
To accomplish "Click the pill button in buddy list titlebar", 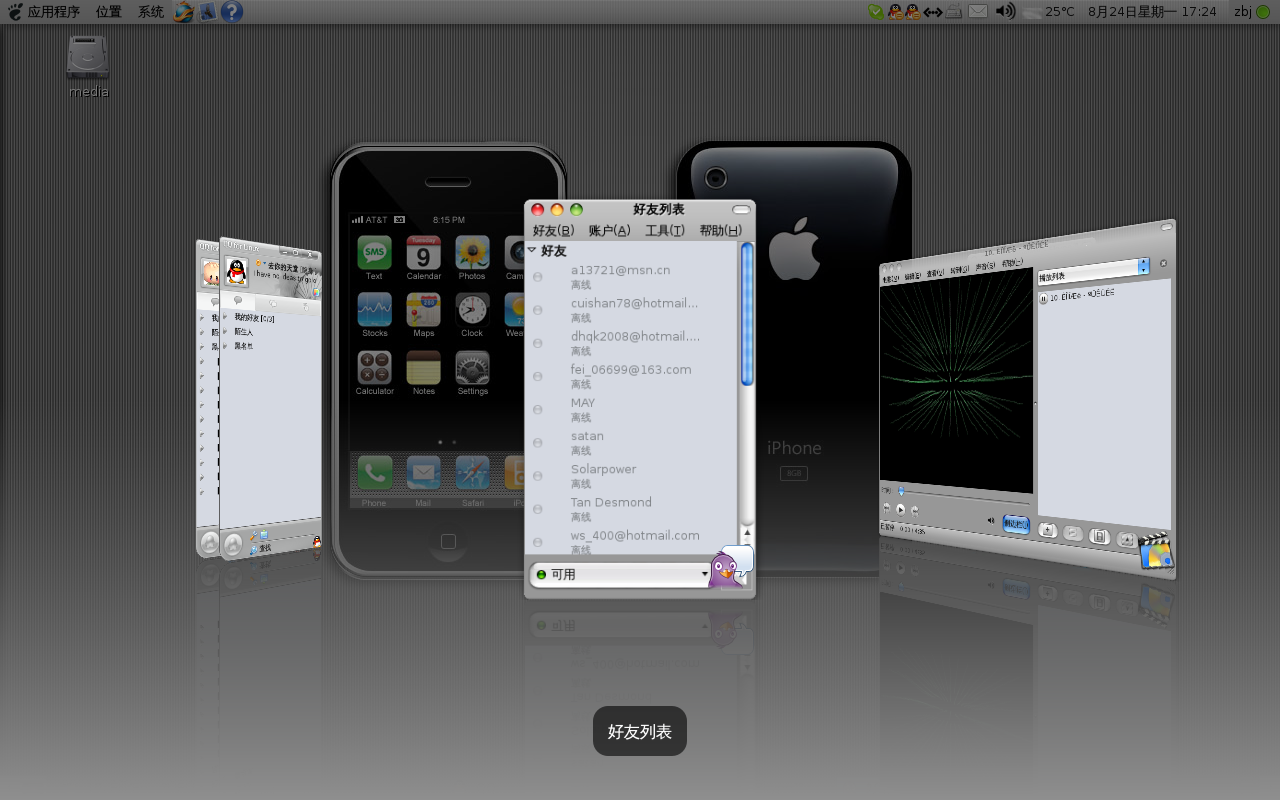I will (740, 209).
